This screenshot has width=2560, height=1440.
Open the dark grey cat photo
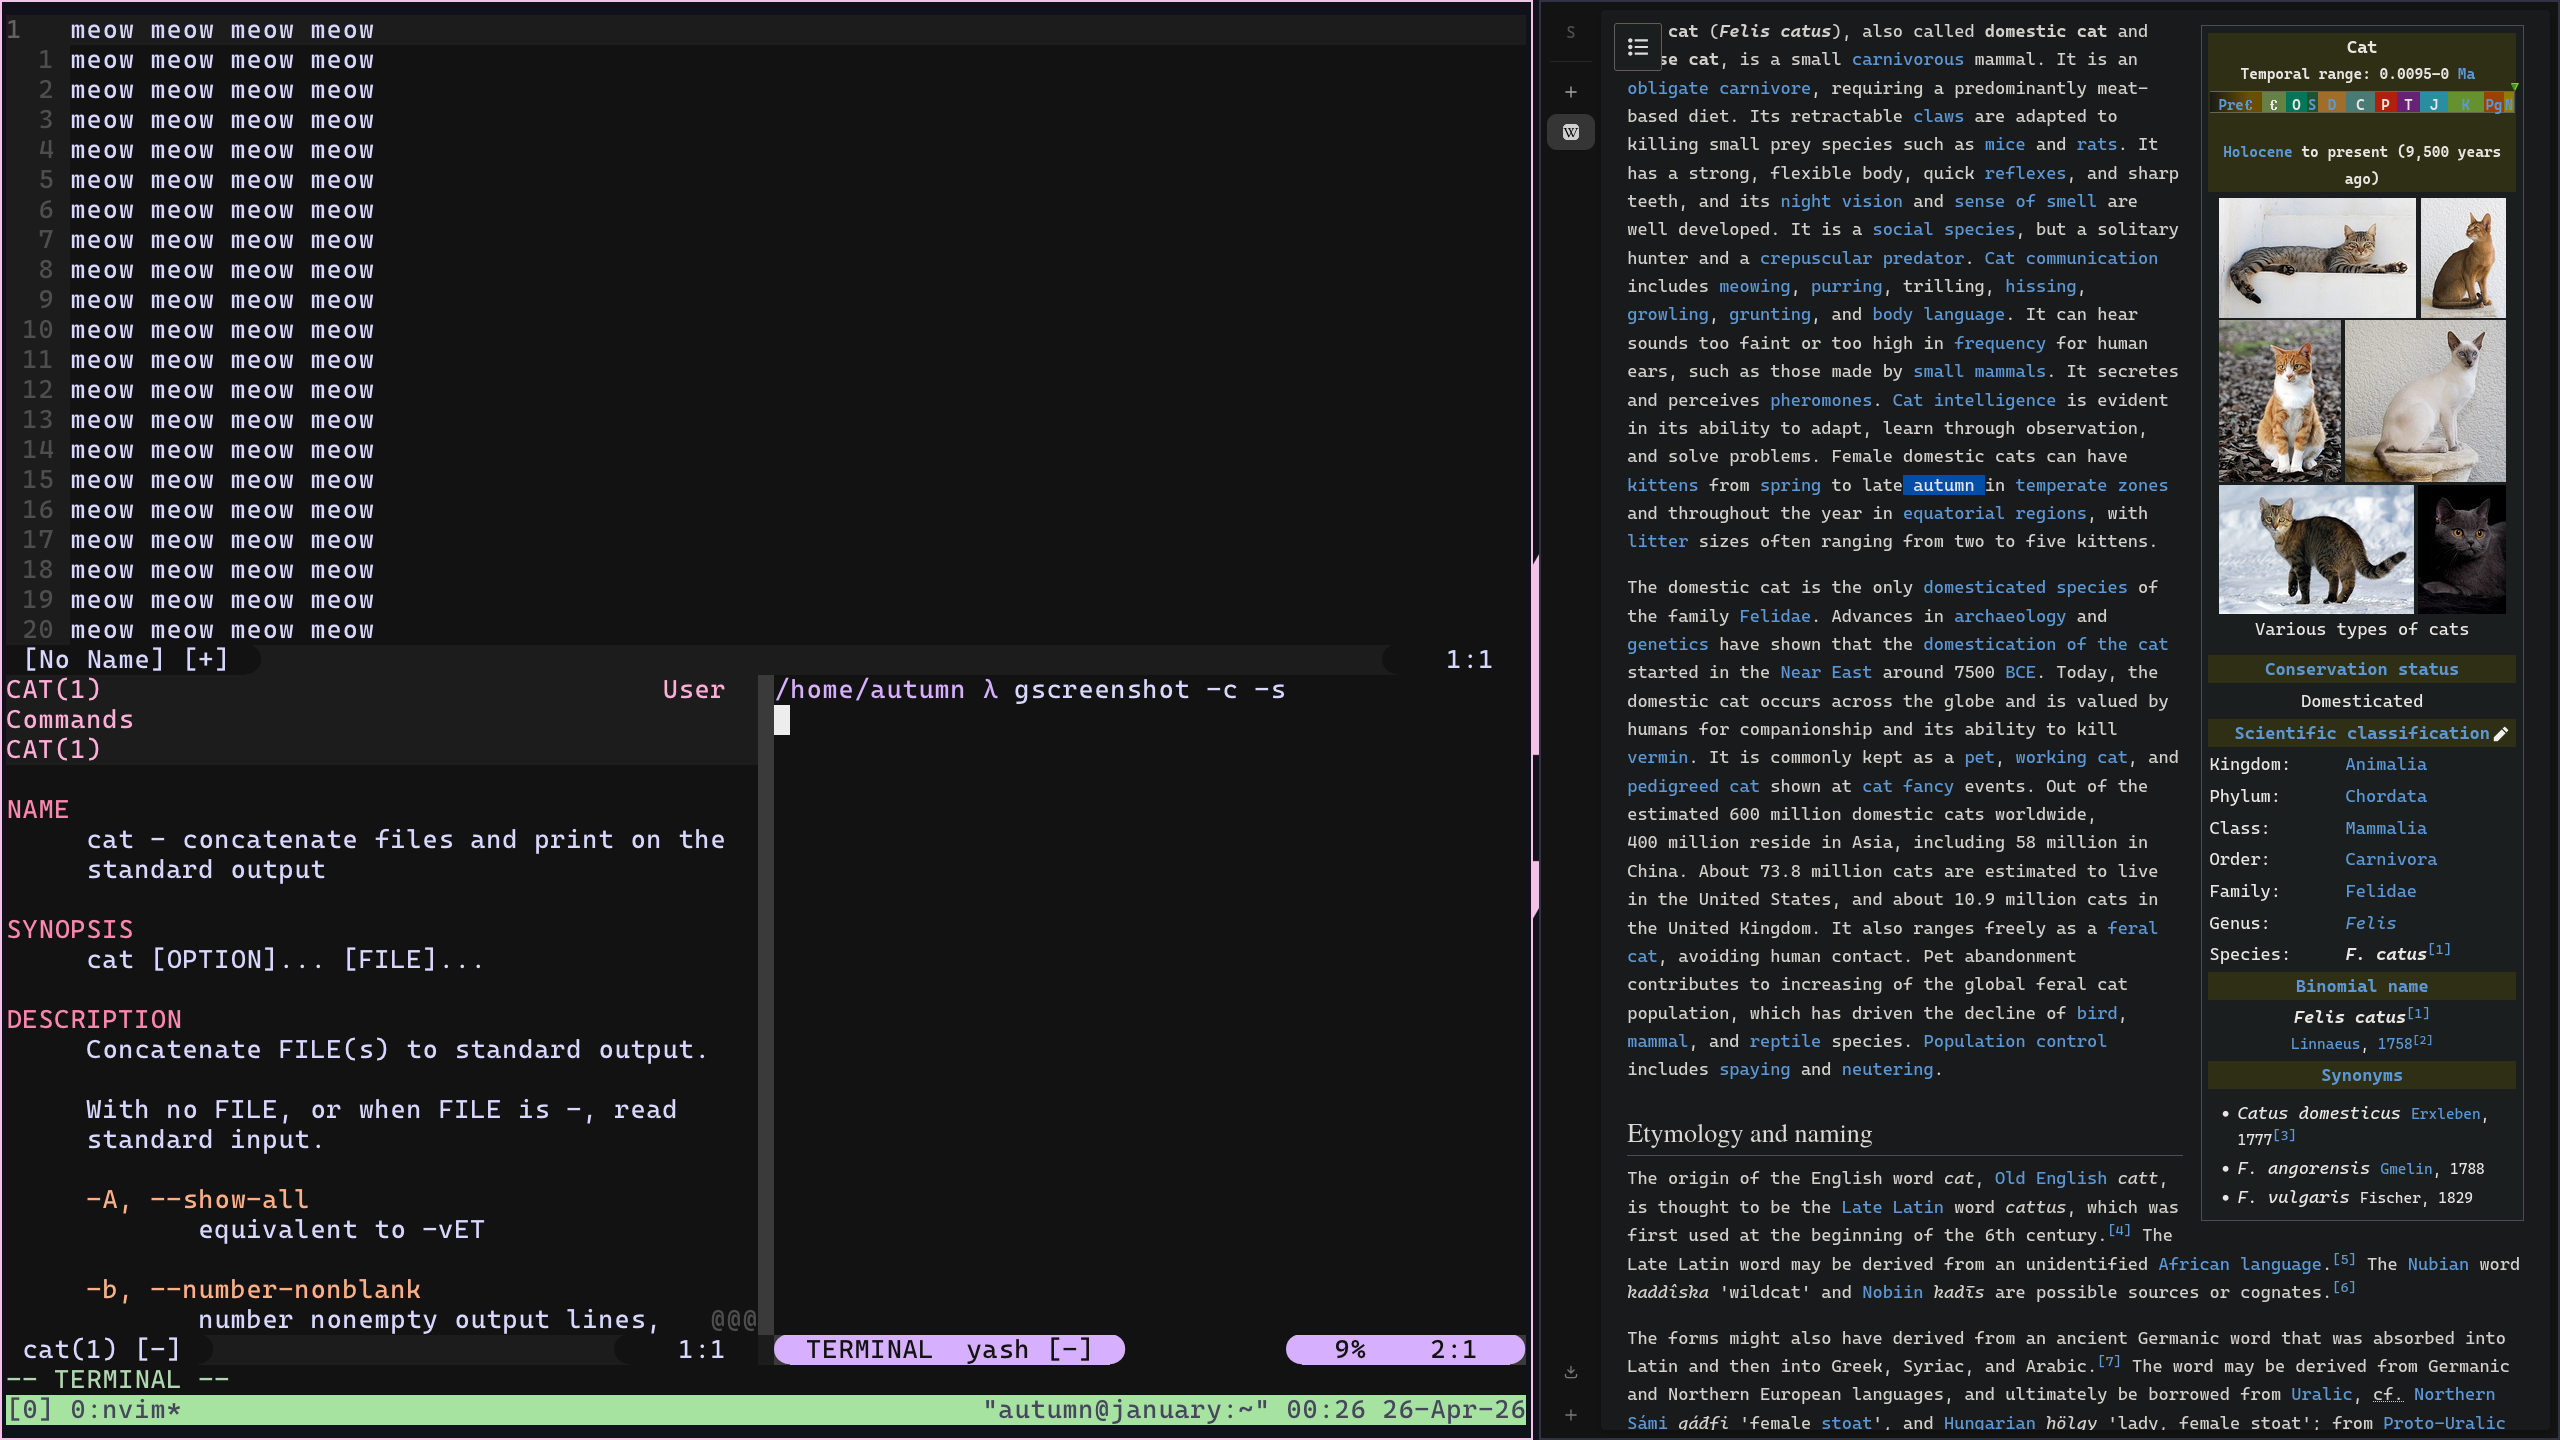pyautogui.click(x=2462, y=549)
